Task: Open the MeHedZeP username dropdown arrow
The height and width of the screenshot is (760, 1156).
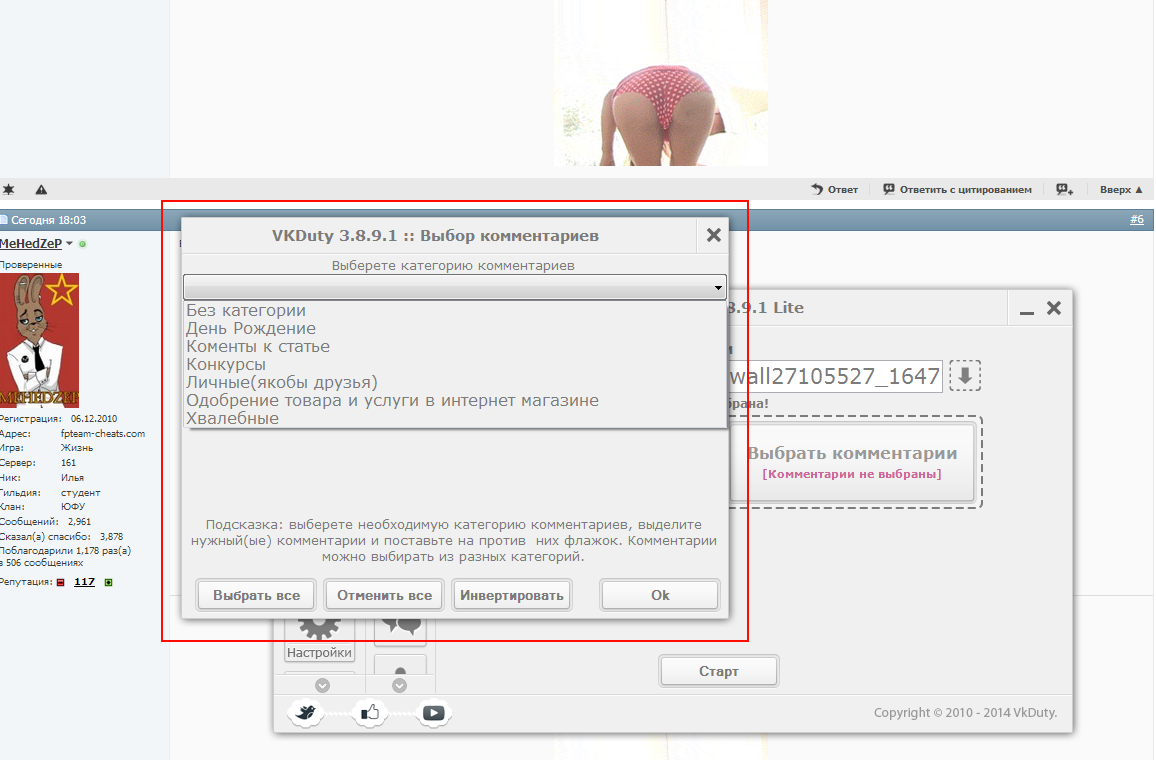Action: click(69, 243)
